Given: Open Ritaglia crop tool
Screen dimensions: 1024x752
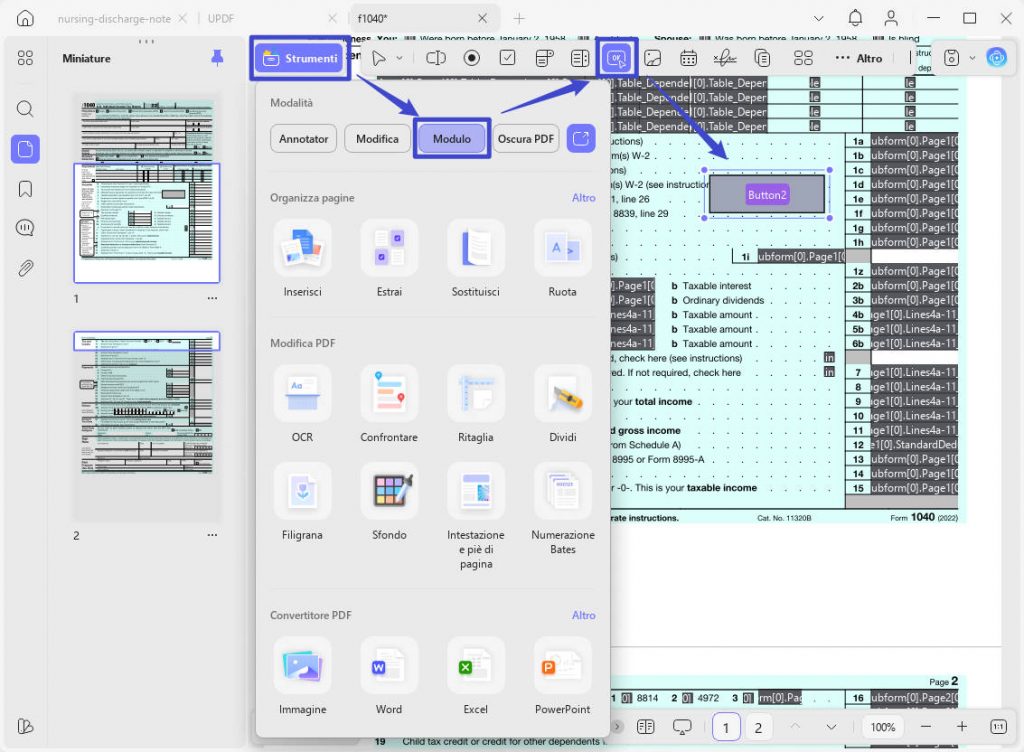Looking at the screenshot, I should tap(475, 405).
